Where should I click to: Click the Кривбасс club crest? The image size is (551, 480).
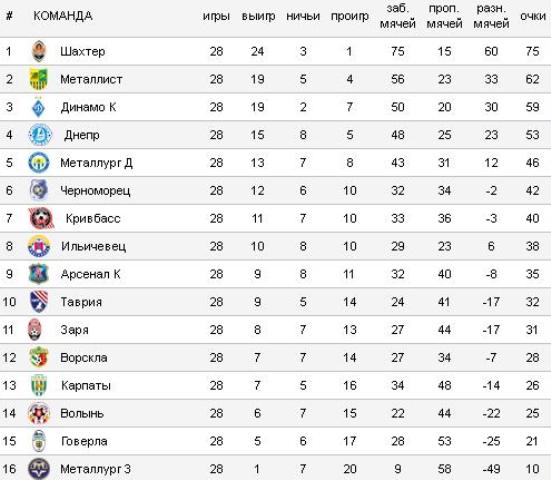coord(41,218)
